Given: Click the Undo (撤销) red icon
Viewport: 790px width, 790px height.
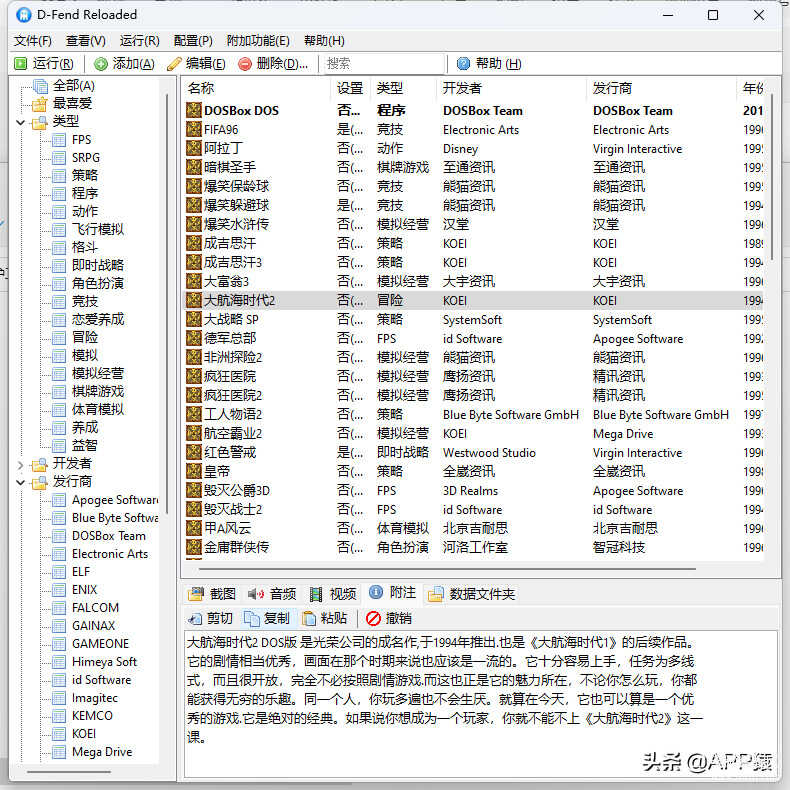Looking at the screenshot, I should (x=373, y=618).
